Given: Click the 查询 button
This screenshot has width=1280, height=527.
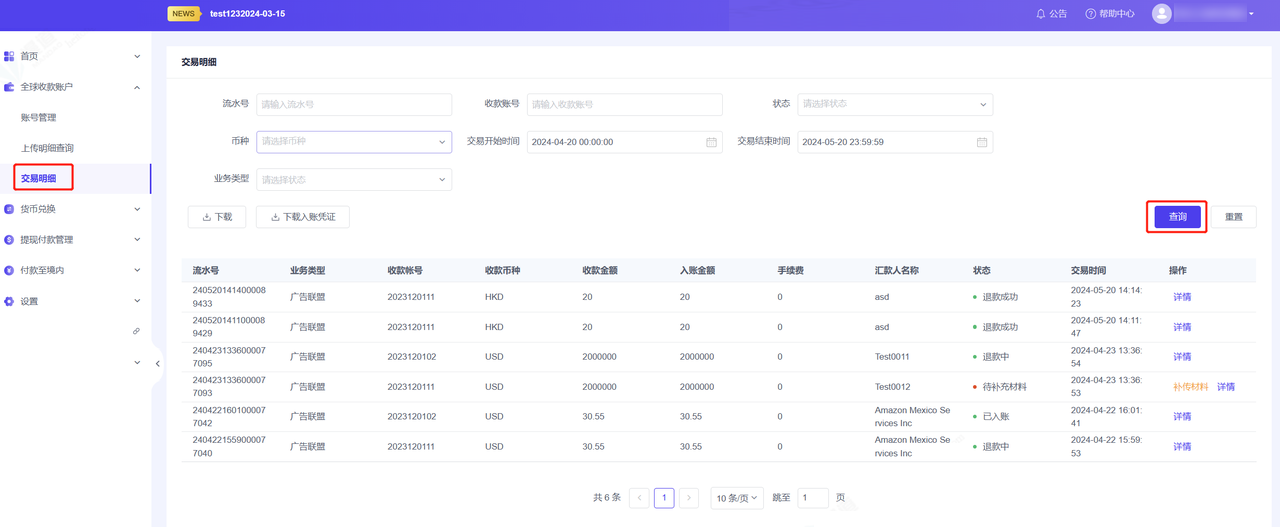Looking at the screenshot, I should pyautogui.click(x=1177, y=217).
